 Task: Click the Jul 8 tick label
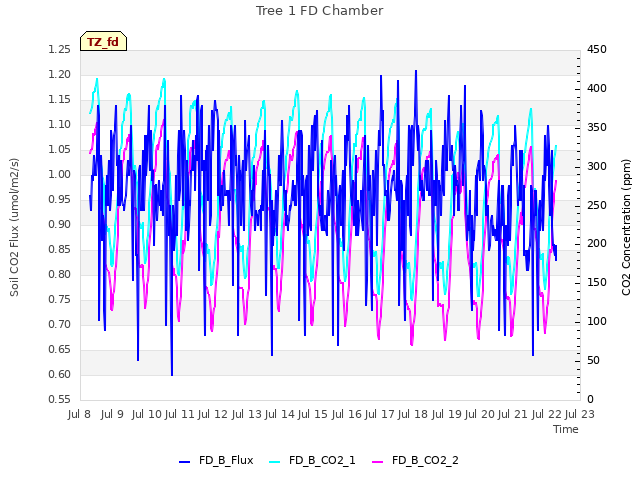[79, 414]
